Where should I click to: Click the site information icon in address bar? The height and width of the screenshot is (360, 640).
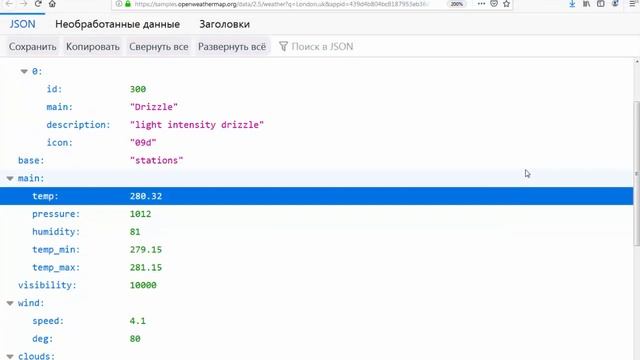[x=119, y=4]
